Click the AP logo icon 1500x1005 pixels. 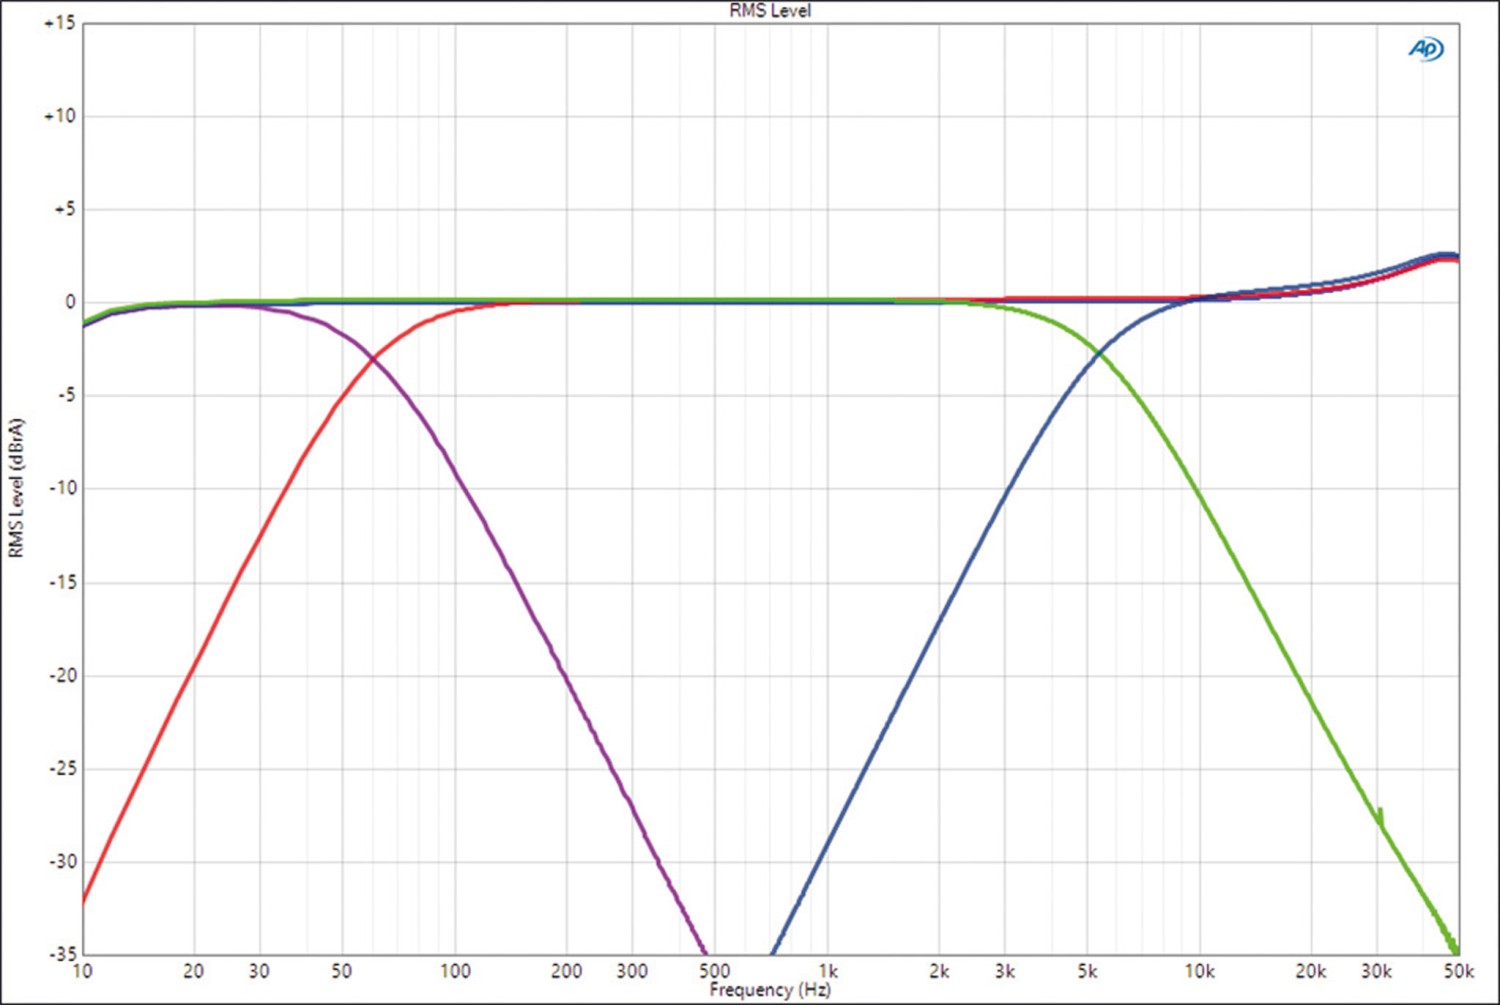(x=1427, y=48)
